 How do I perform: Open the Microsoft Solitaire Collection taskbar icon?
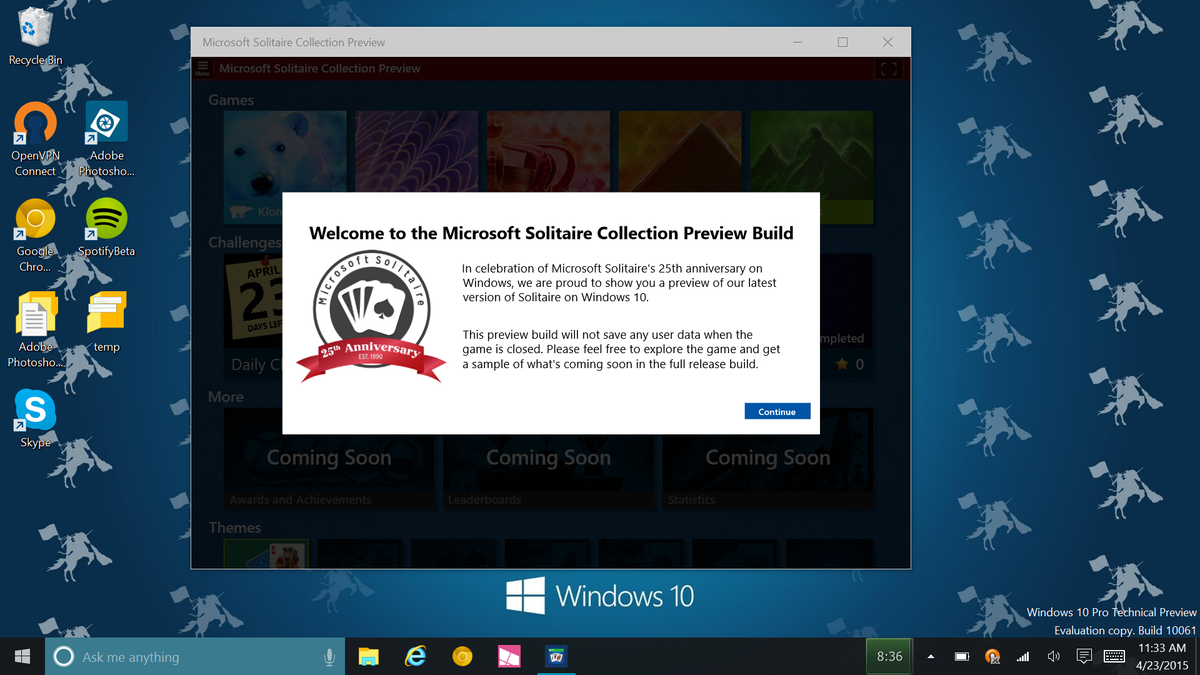[557, 656]
